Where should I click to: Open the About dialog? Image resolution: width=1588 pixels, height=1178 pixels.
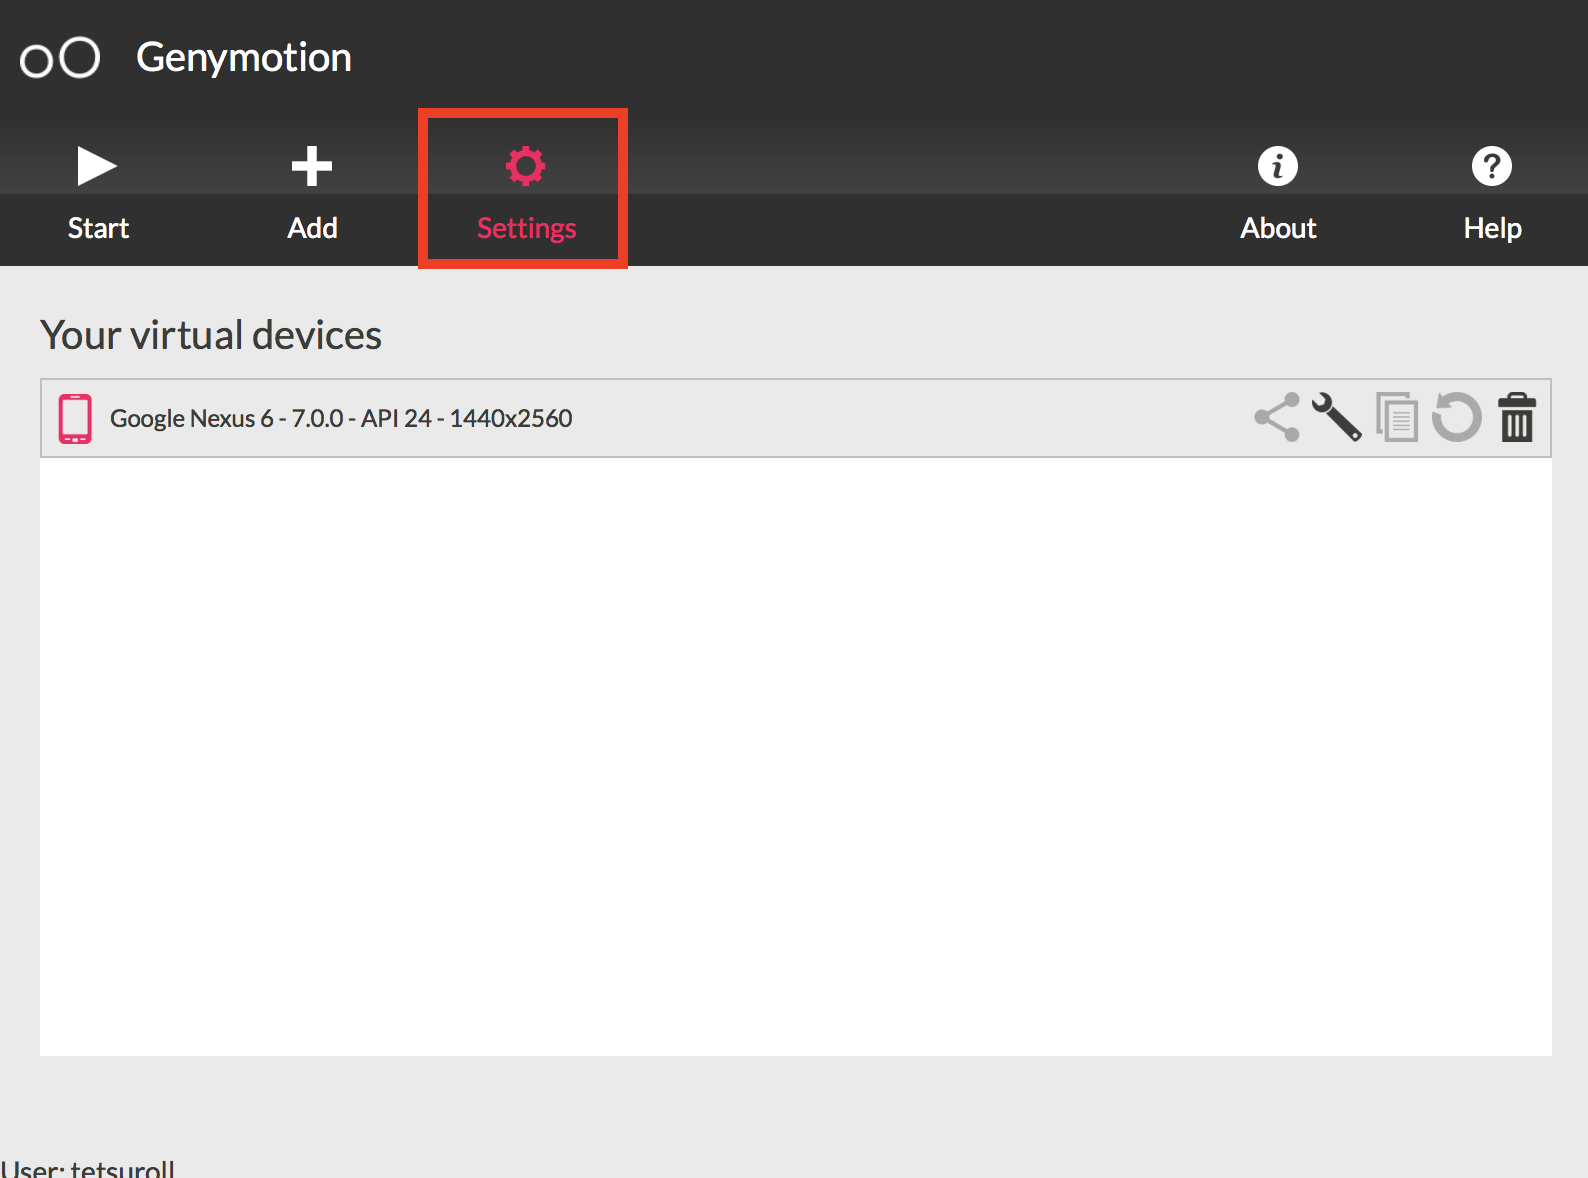click(1278, 194)
